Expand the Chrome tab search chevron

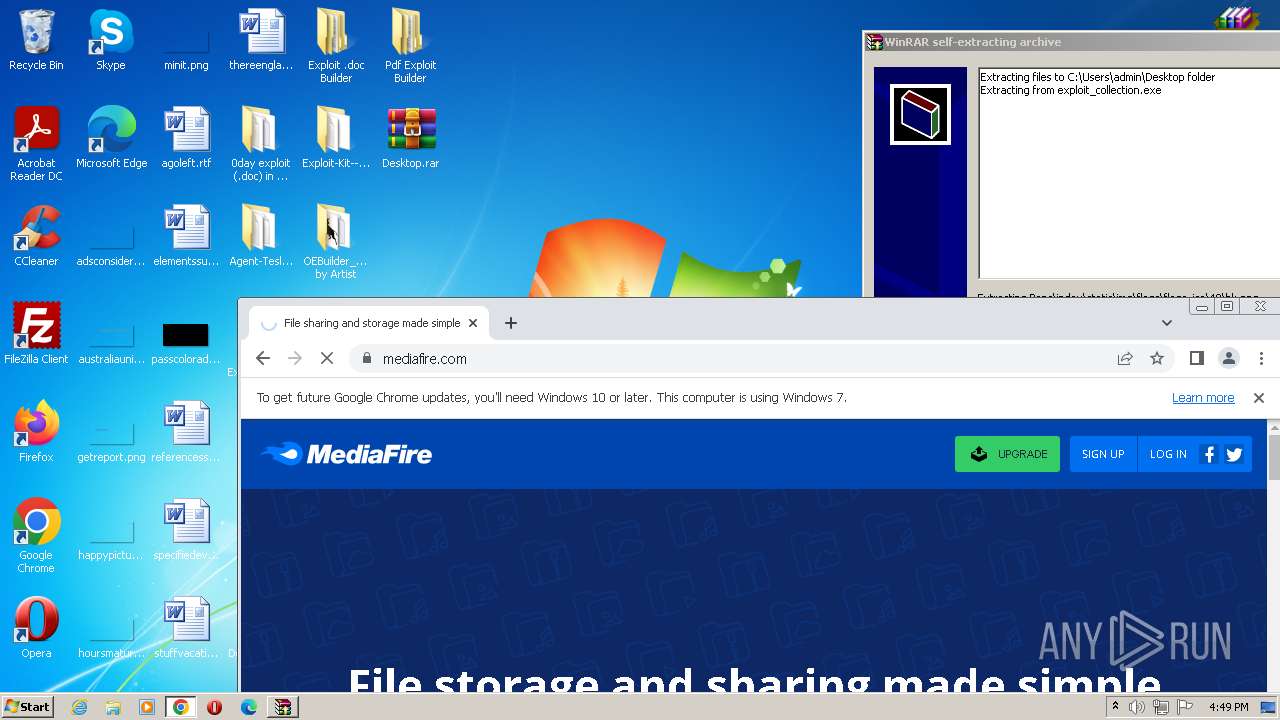pyautogui.click(x=1167, y=323)
